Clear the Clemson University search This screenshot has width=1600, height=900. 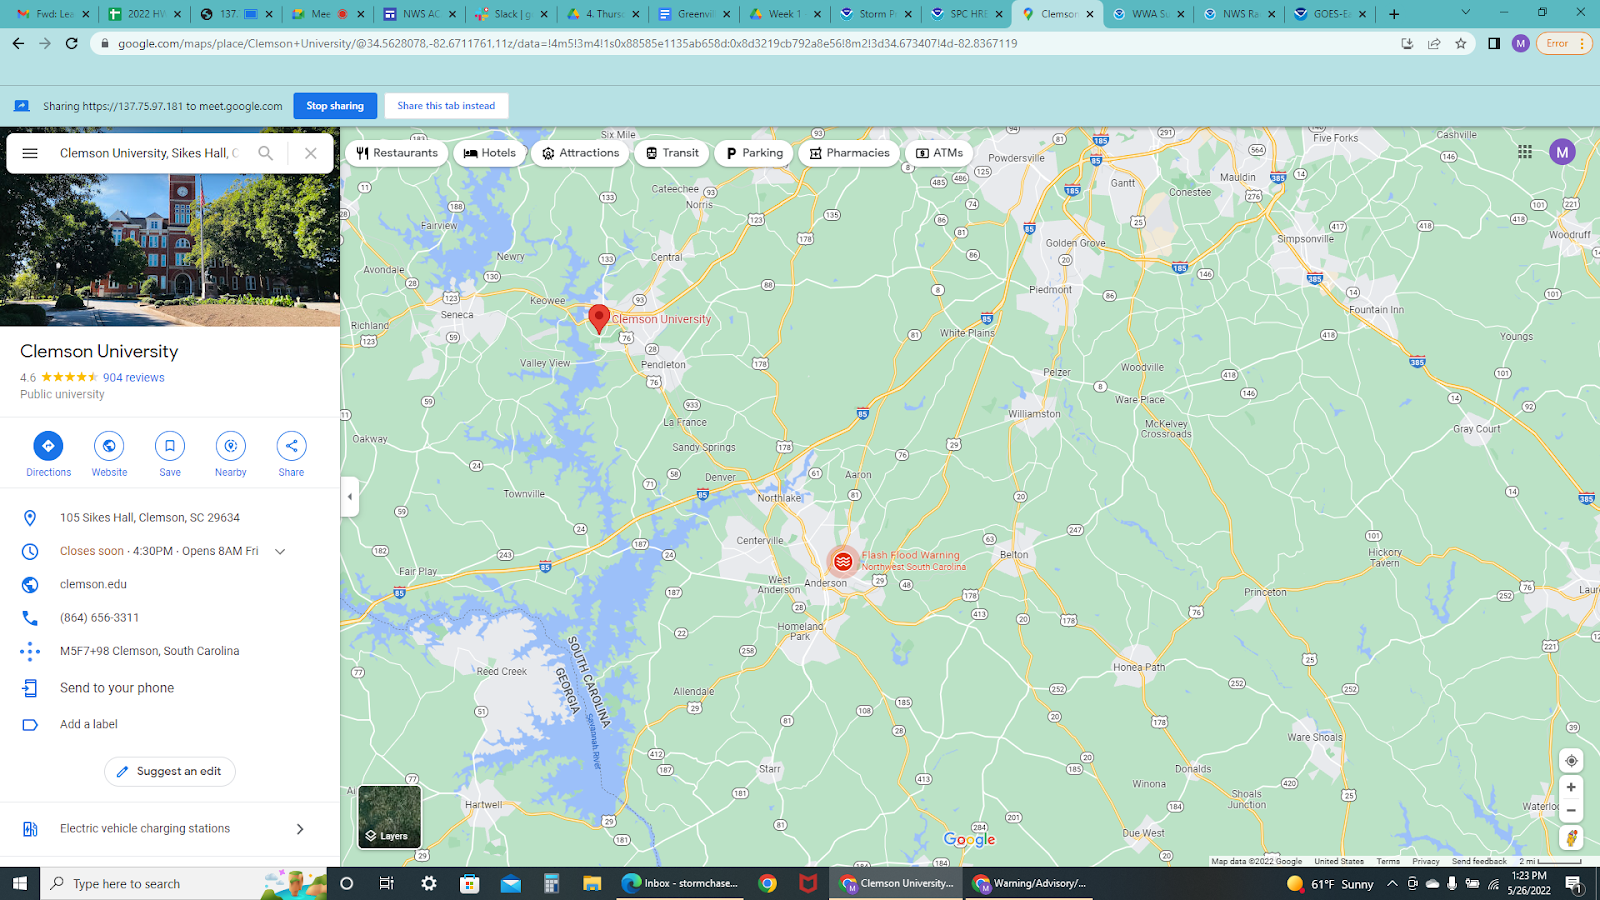pyautogui.click(x=311, y=153)
